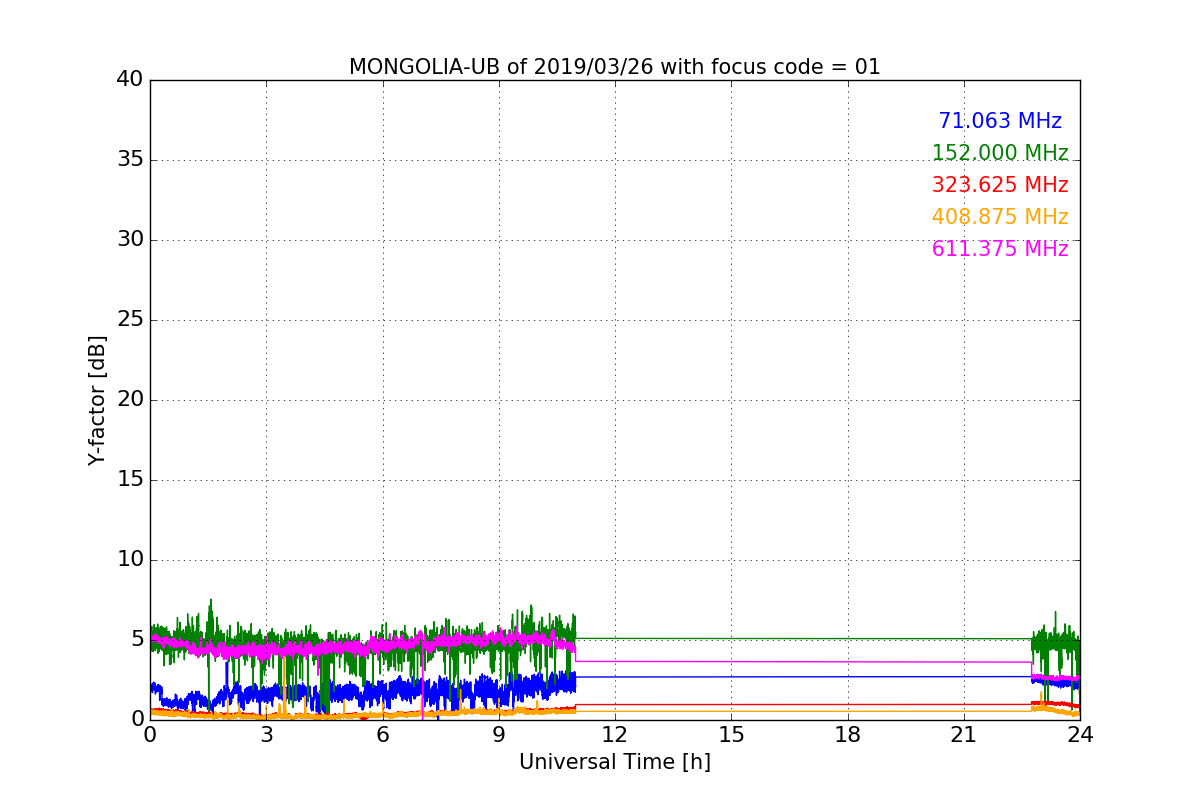This screenshot has width=1200, height=800.
Task: Pick the 611.375 MHz legend label
Action: pyautogui.click(x=1000, y=249)
